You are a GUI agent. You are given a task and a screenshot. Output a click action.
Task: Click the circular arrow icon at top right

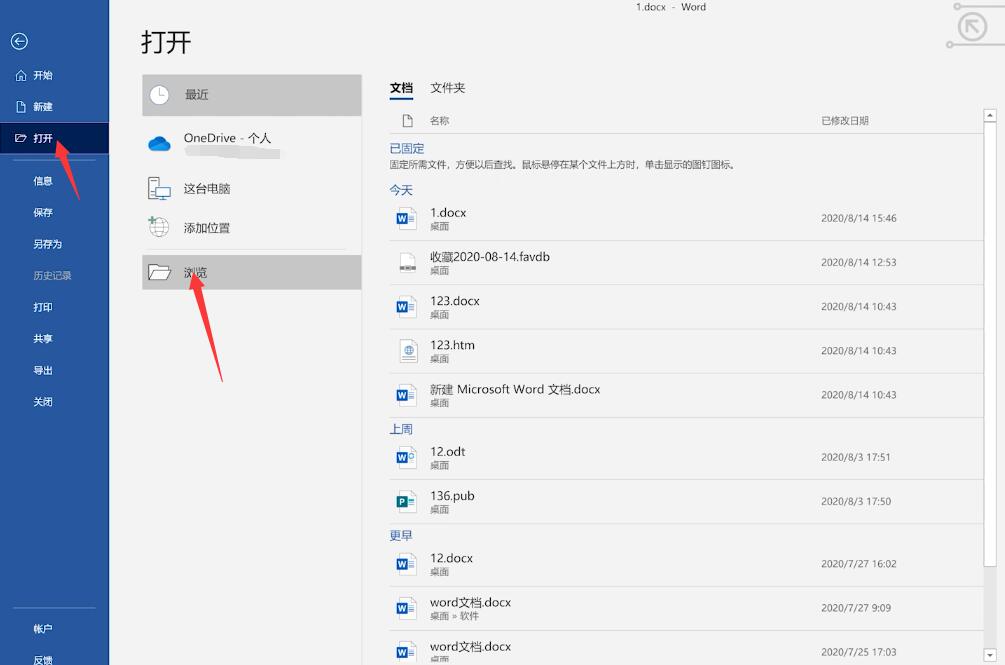(972, 26)
